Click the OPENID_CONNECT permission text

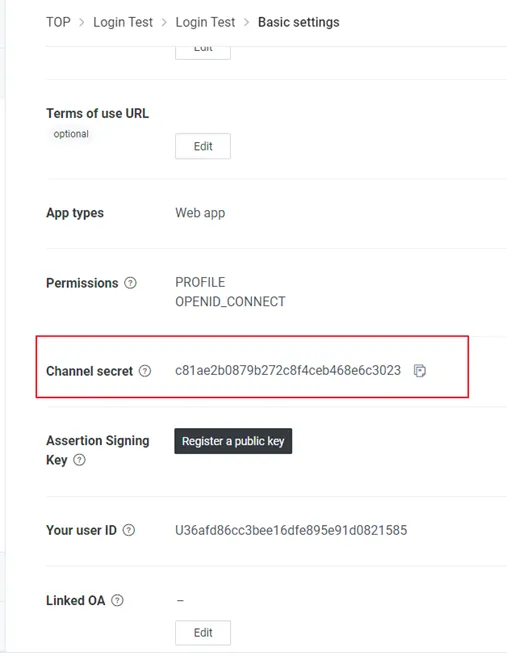pos(230,302)
